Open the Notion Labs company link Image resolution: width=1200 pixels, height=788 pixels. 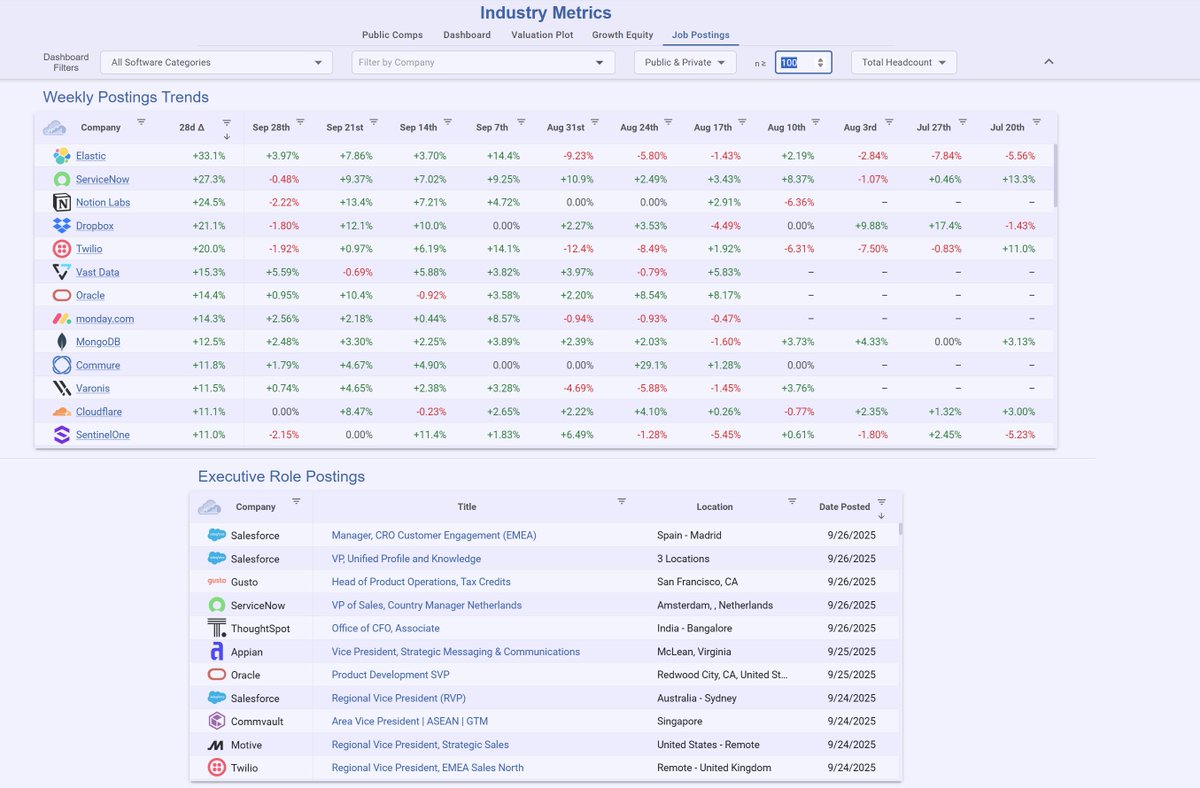pos(103,202)
